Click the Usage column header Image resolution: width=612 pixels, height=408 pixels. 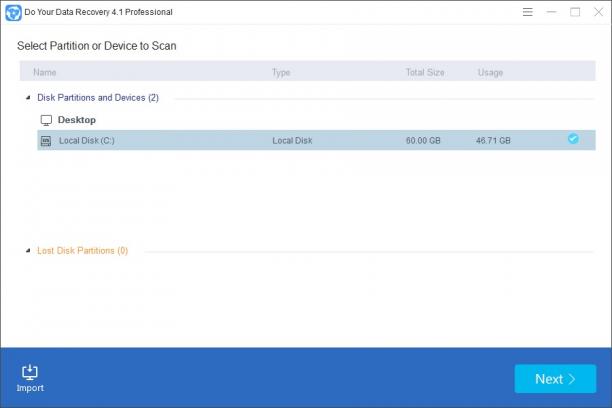[x=490, y=73]
